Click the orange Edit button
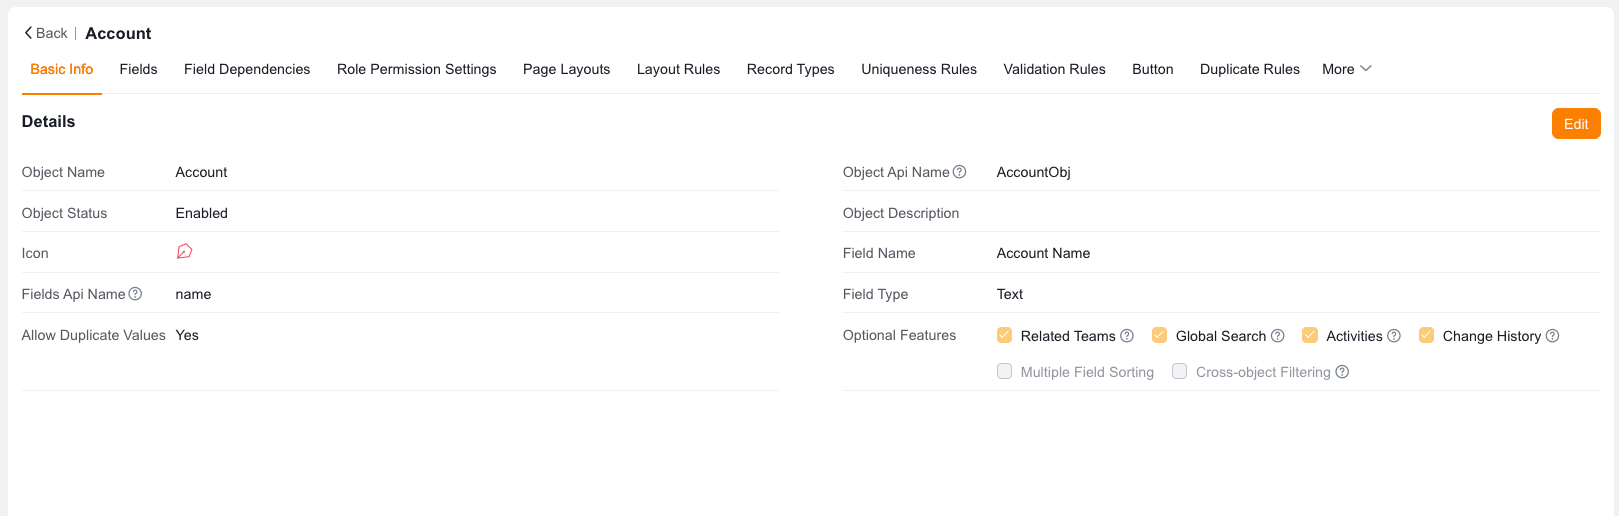This screenshot has height=516, width=1619. [1576, 124]
